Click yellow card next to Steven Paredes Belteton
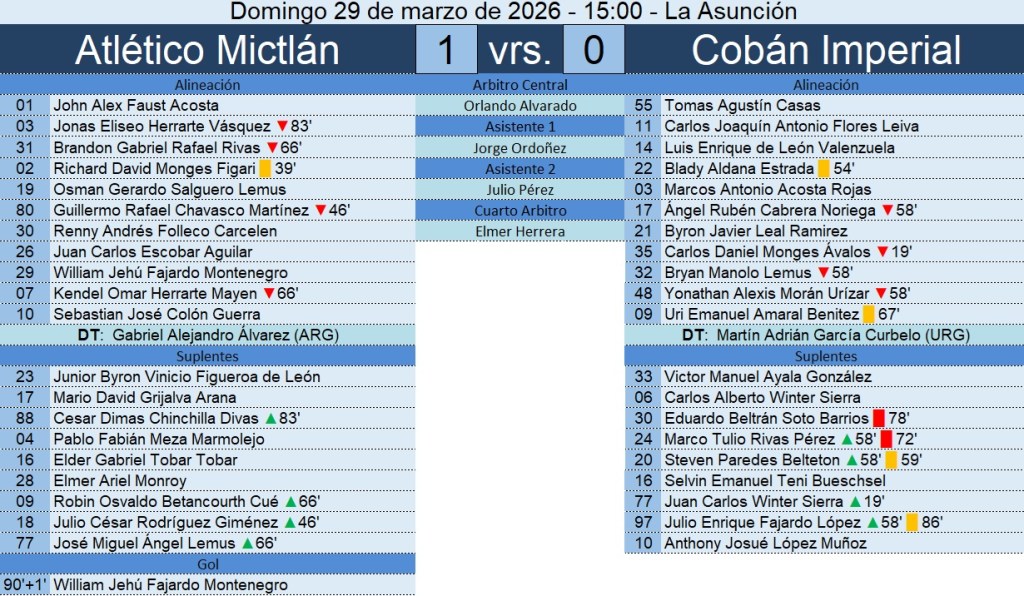Screen dimensions: 1024x596 [x=891, y=460]
